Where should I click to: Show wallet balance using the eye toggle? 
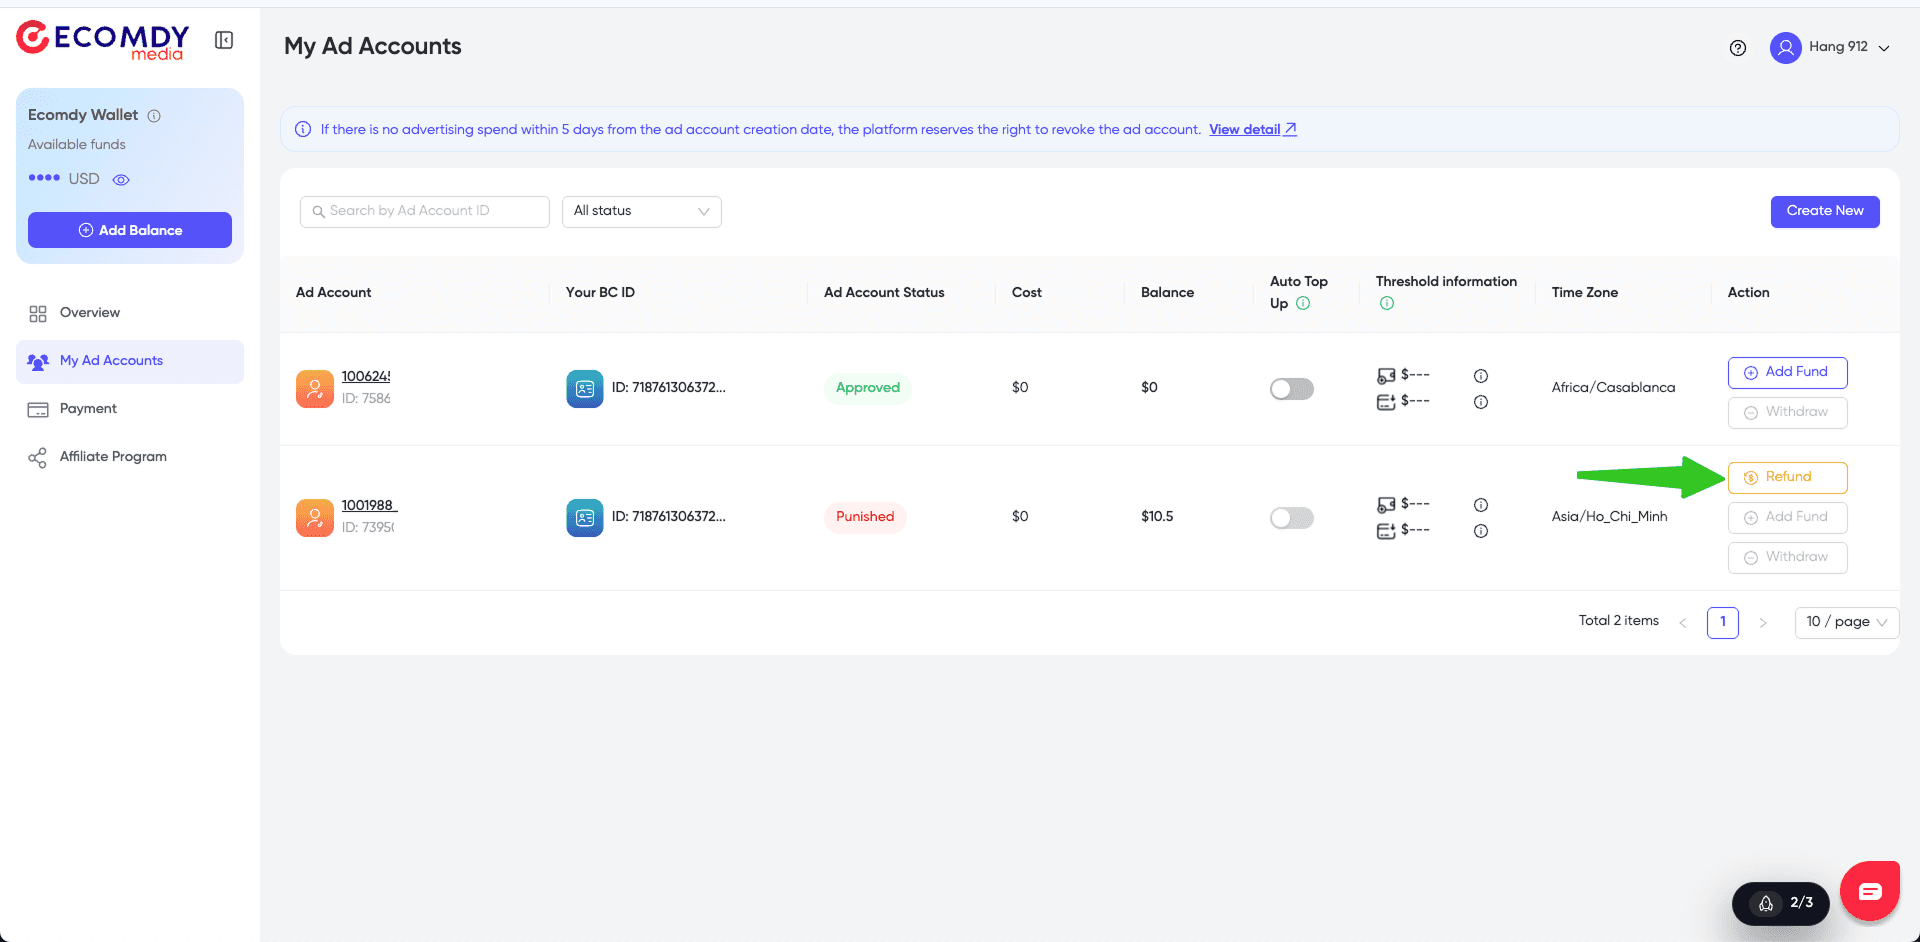(121, 179)
